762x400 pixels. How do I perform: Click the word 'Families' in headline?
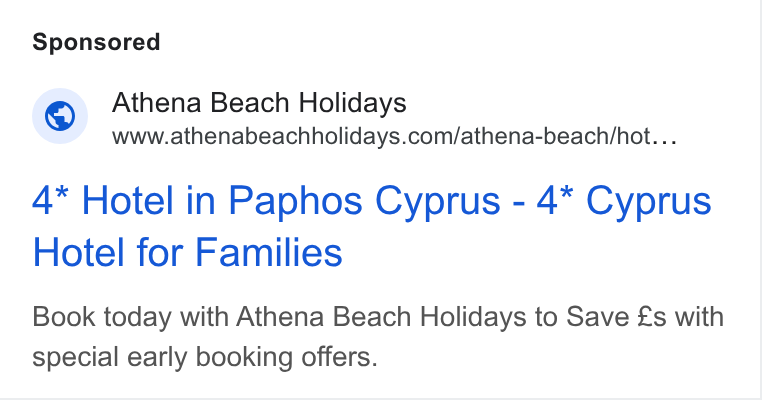coord(269,252)
